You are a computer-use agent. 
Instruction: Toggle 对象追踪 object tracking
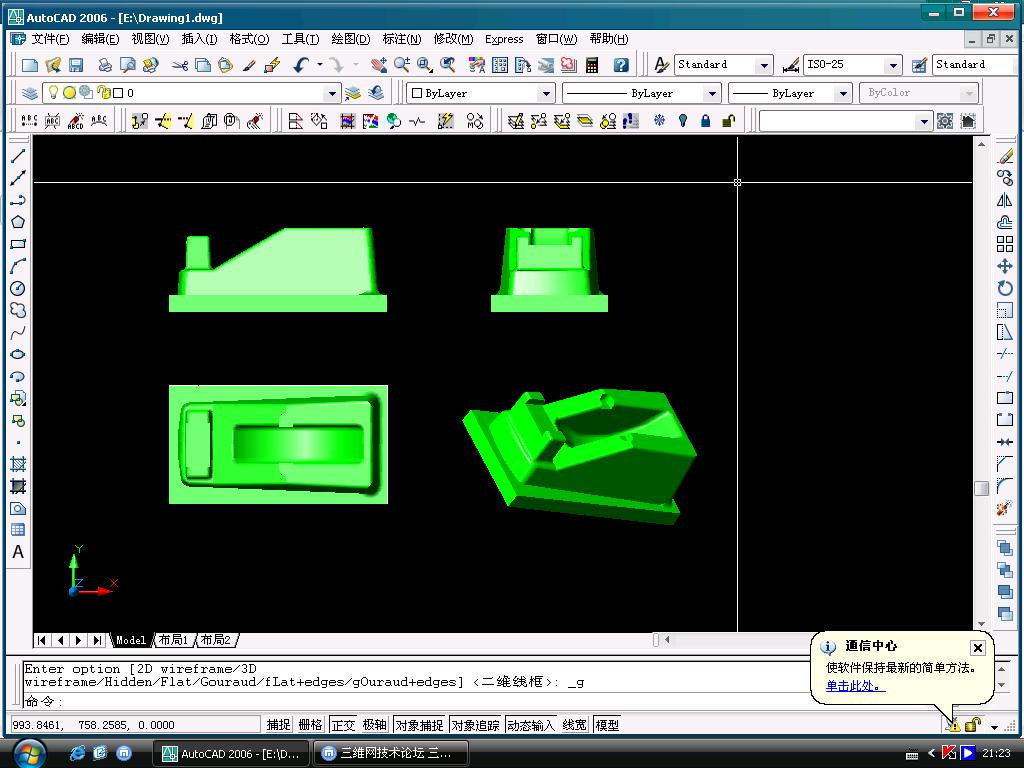(475, 725)
